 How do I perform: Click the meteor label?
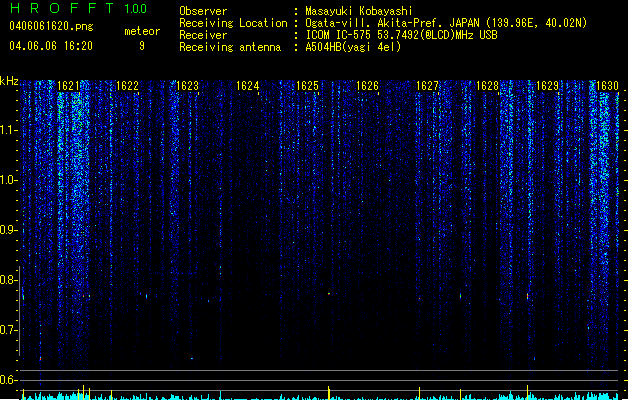(x=142, y=31)
